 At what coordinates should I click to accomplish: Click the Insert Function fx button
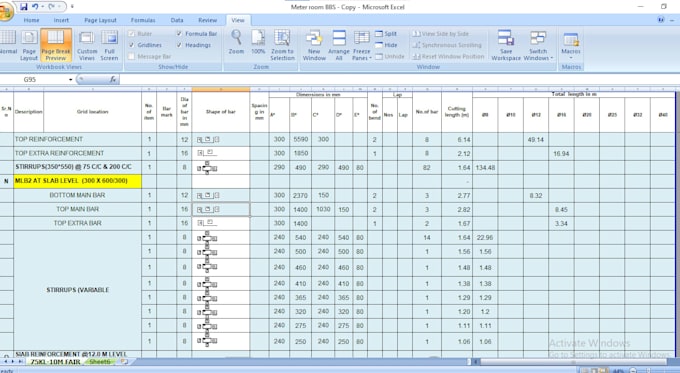coord(113,79)
